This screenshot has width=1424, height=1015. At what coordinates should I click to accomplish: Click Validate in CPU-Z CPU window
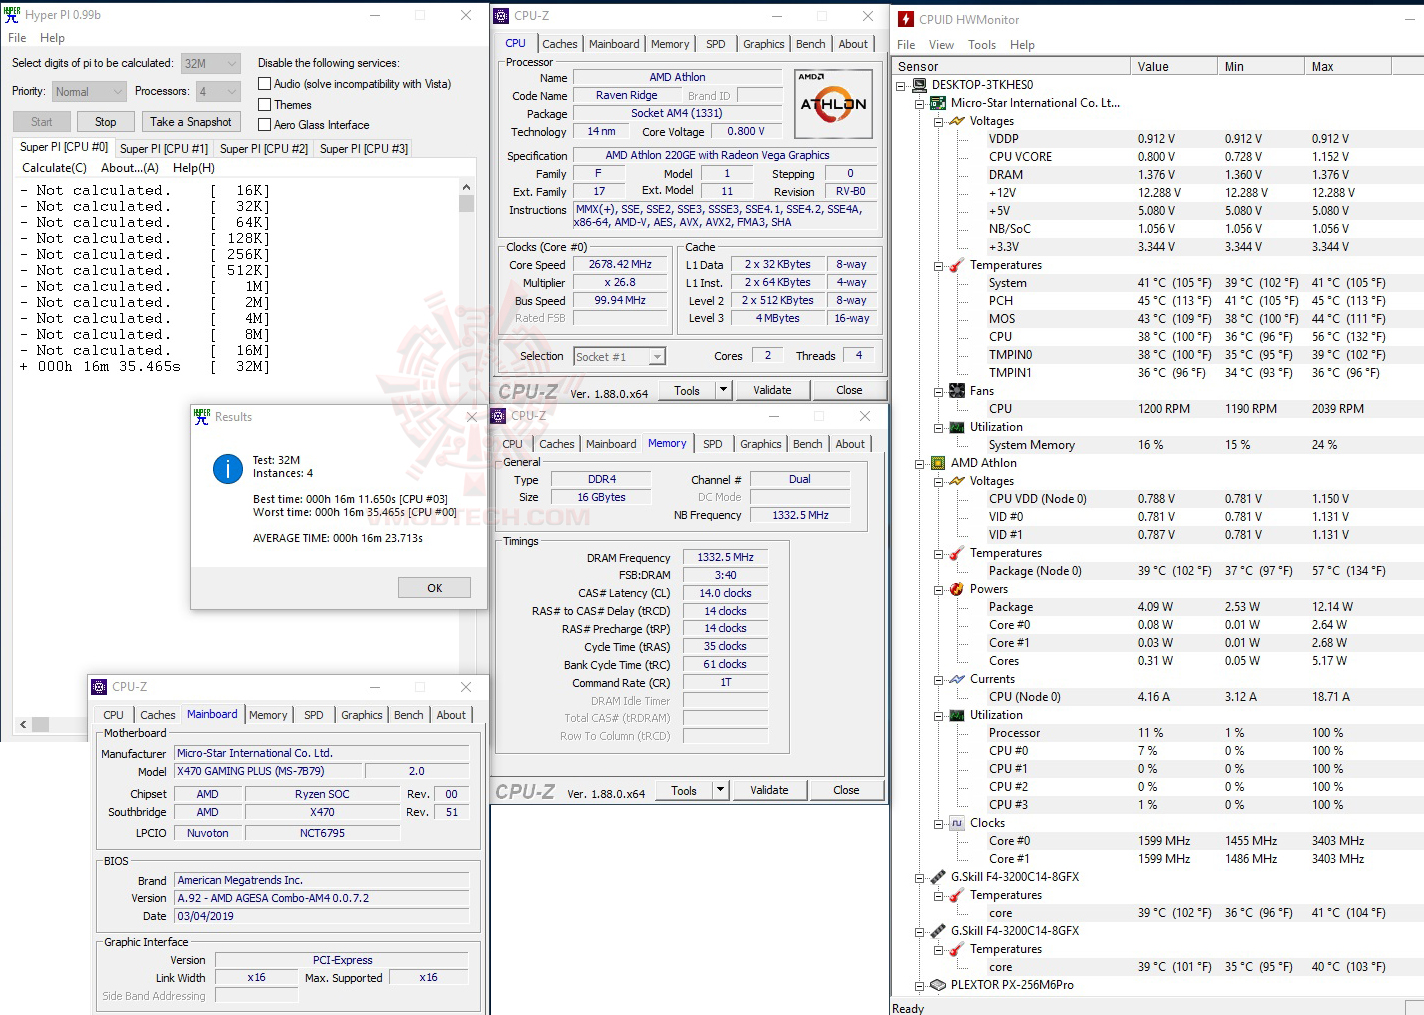(772, 390)
